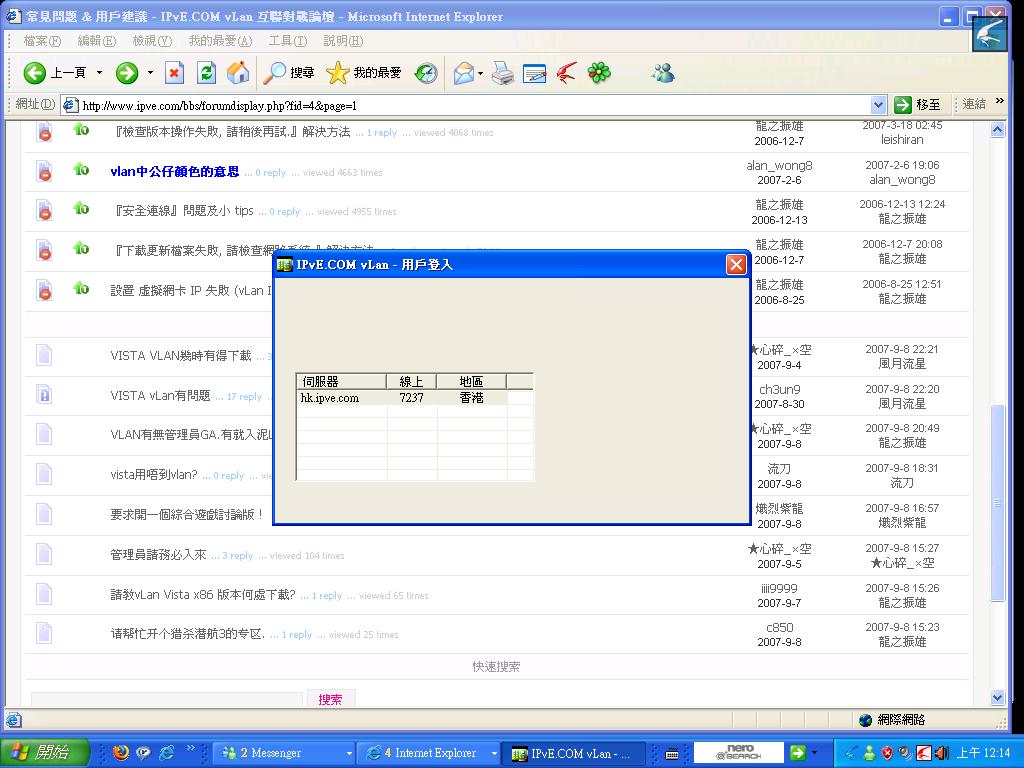1024x768 pixels.
Task: Open the volume icon in system tray
Action: tap(941, 752)
